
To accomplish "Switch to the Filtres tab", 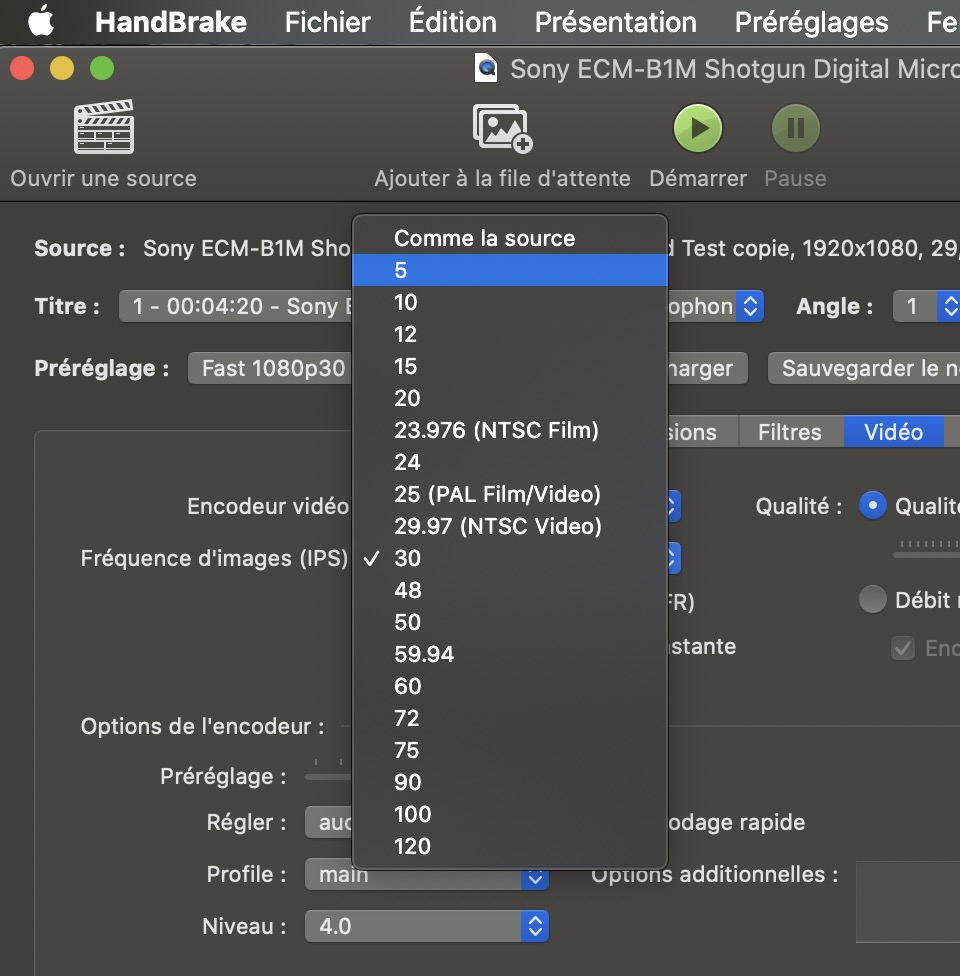I will tap(789, 432).
